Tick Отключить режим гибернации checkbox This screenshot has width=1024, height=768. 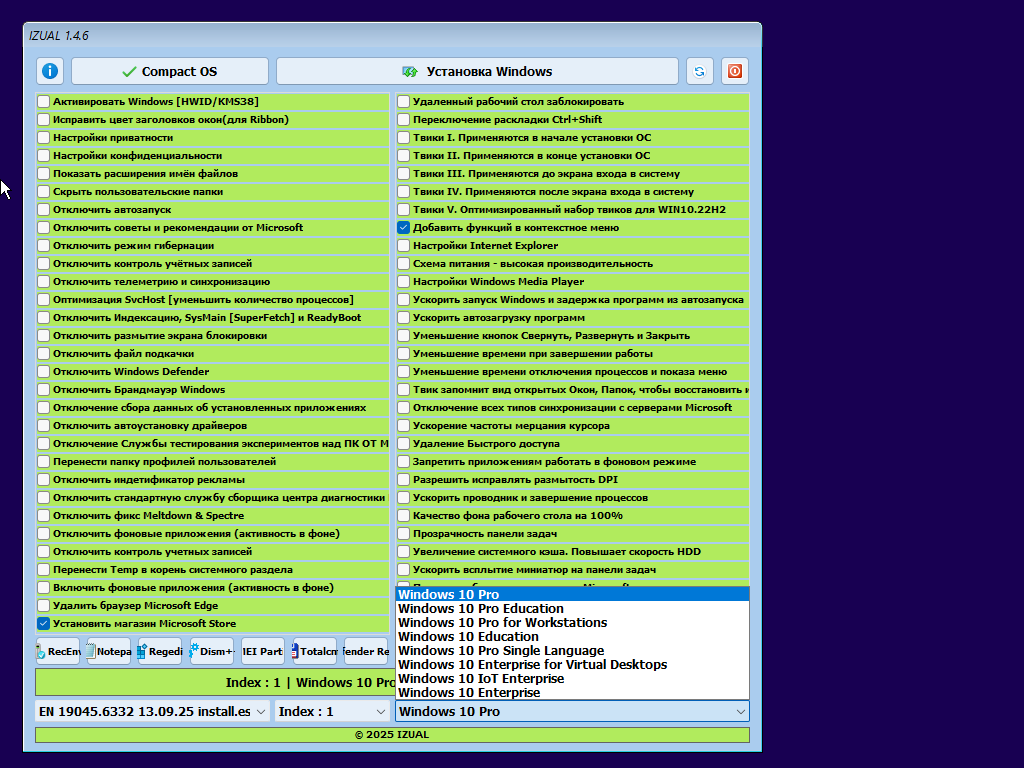tap(44, 246)
